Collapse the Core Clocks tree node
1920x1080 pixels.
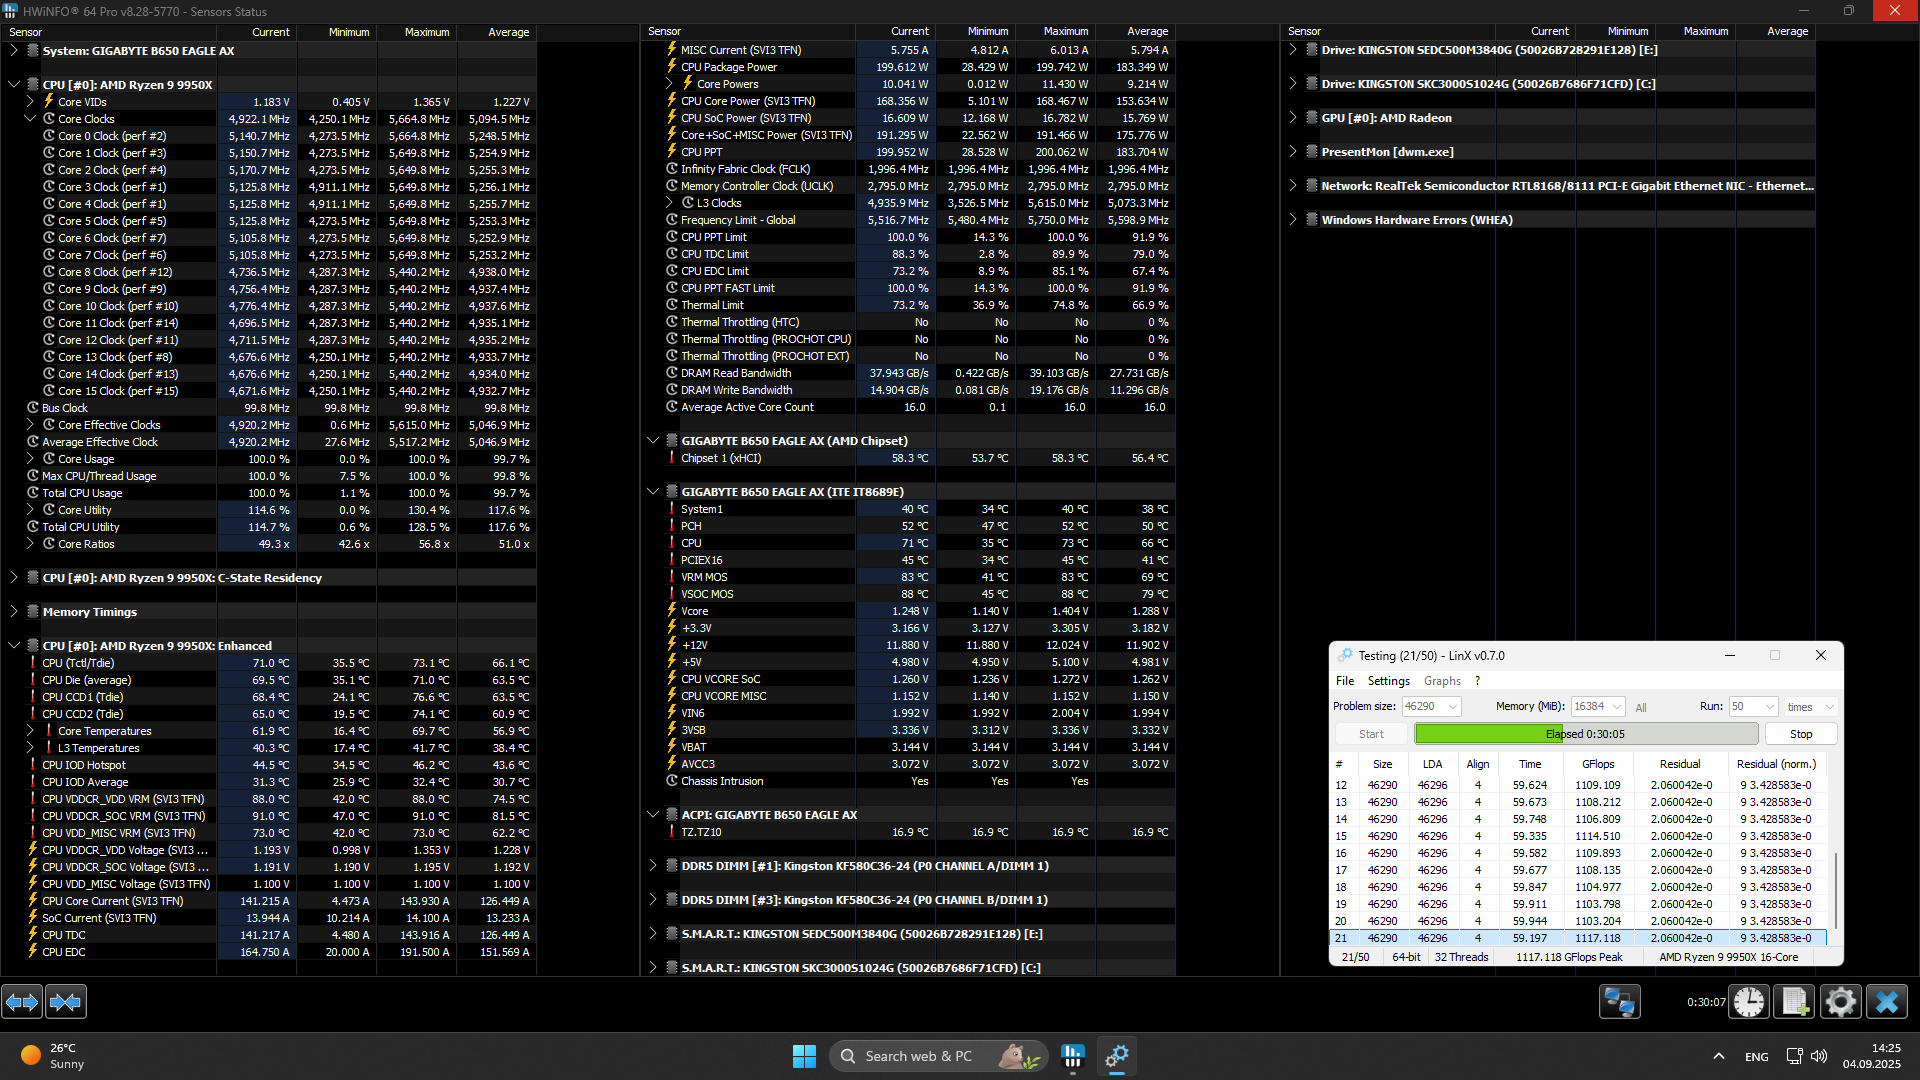click(30, 119)
